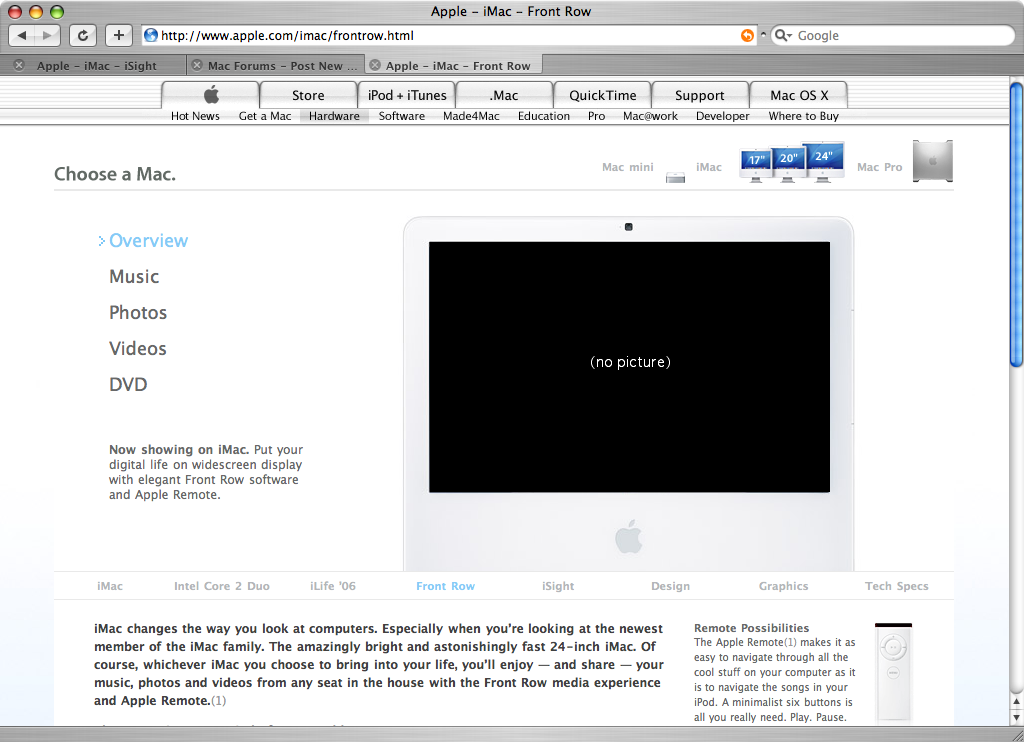Screen dimensions: 1024x742
Task: Click the Mac Pro tower icon
Action: coord(933,161)
